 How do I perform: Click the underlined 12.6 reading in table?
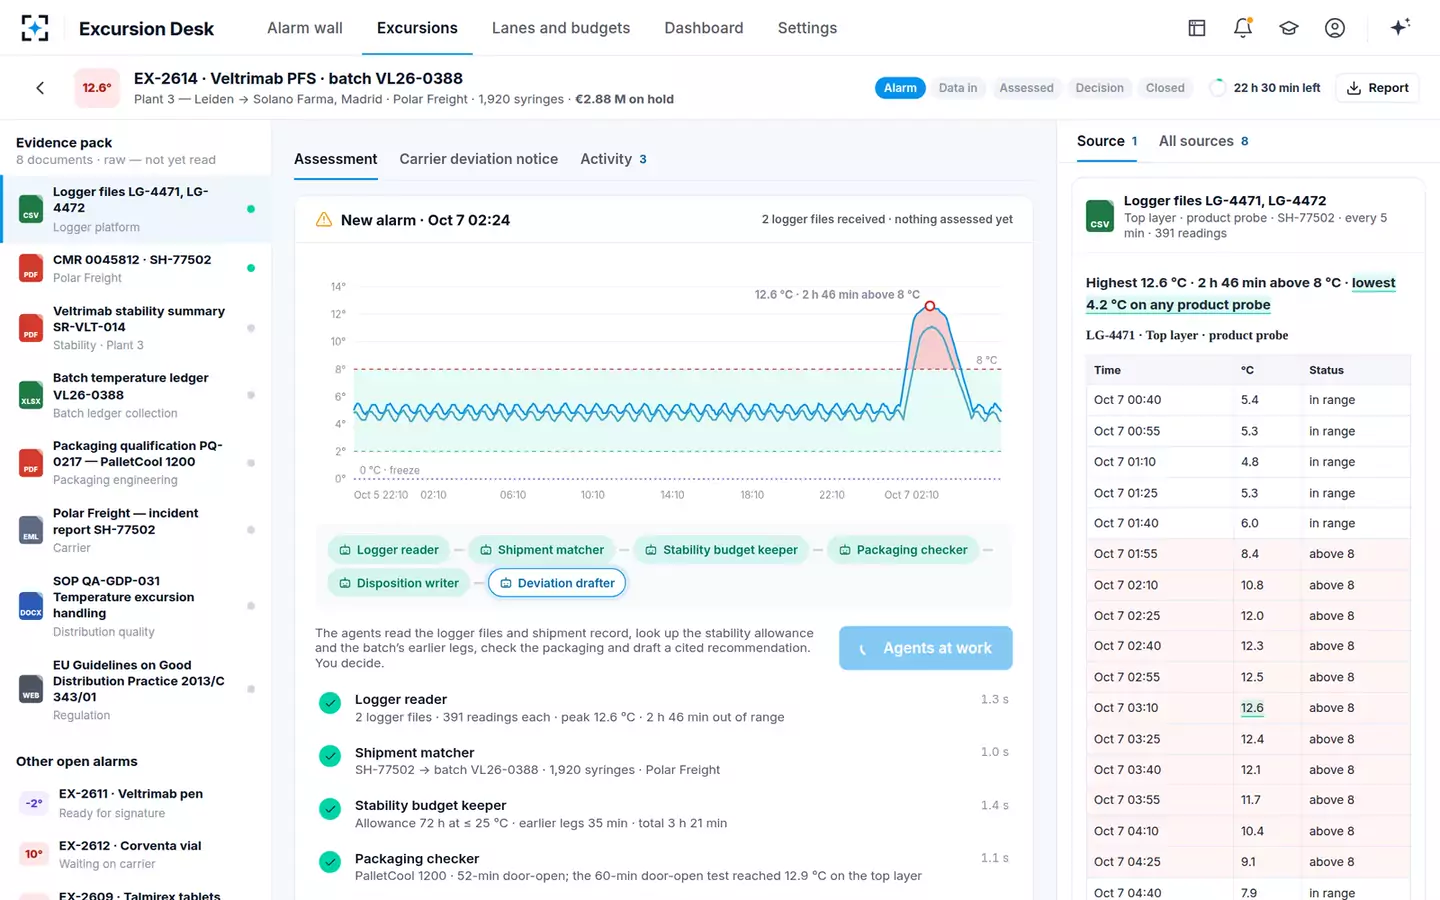tap(1252, 708)
